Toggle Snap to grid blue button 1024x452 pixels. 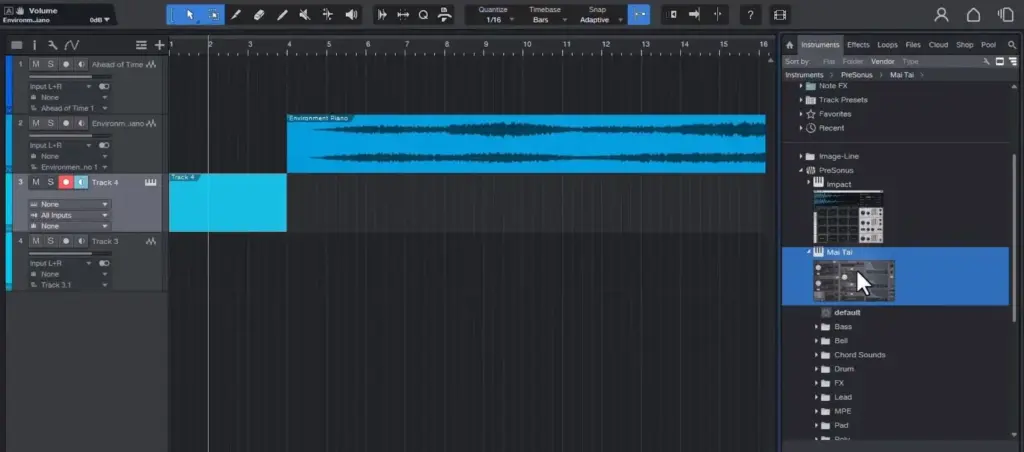click(x=639, y=14)
